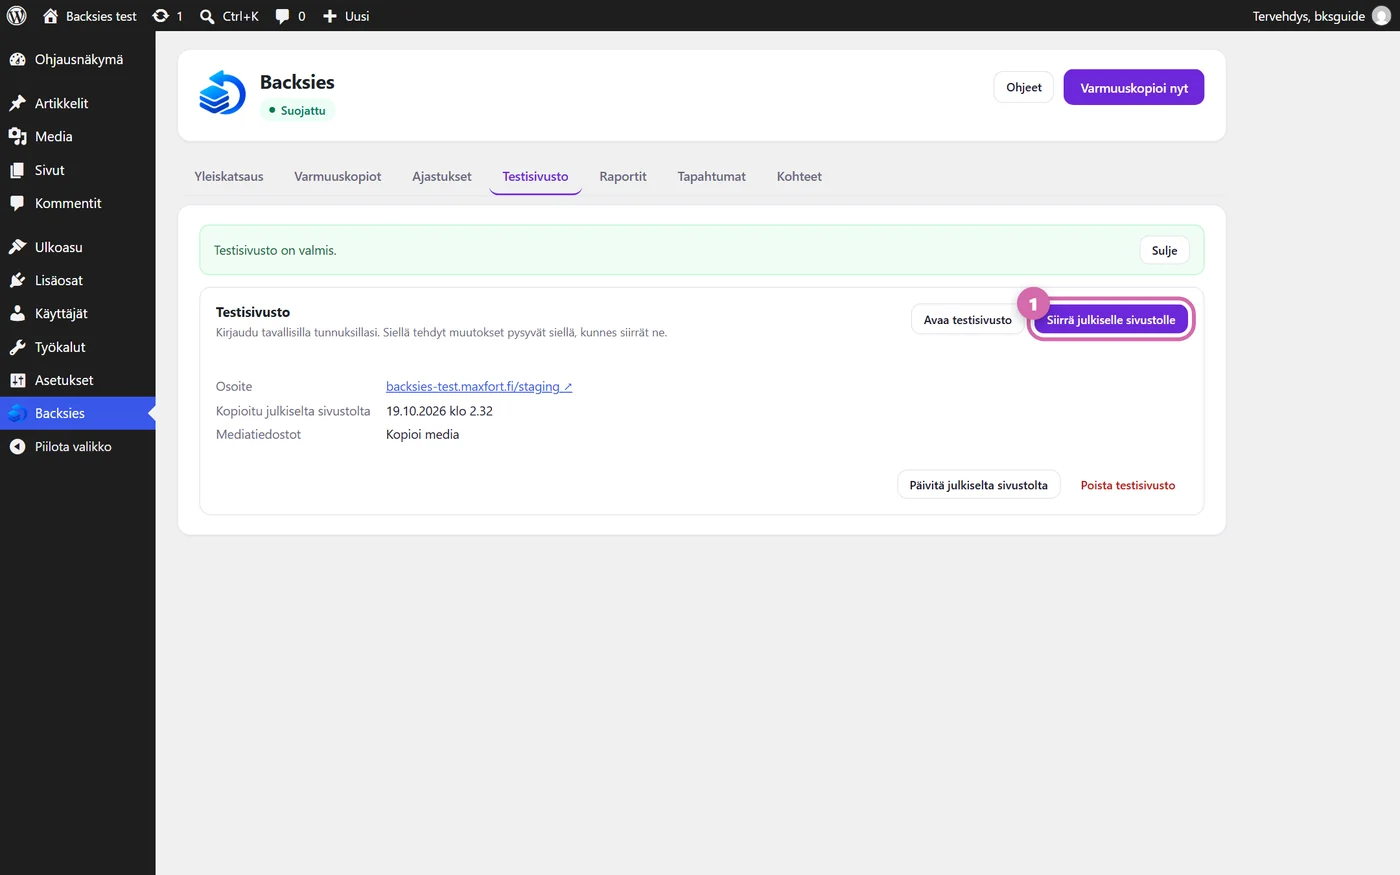Click the Tervehdys, bksguide account text
The image size is (1400, 875).
click(x=1308, y=16)
